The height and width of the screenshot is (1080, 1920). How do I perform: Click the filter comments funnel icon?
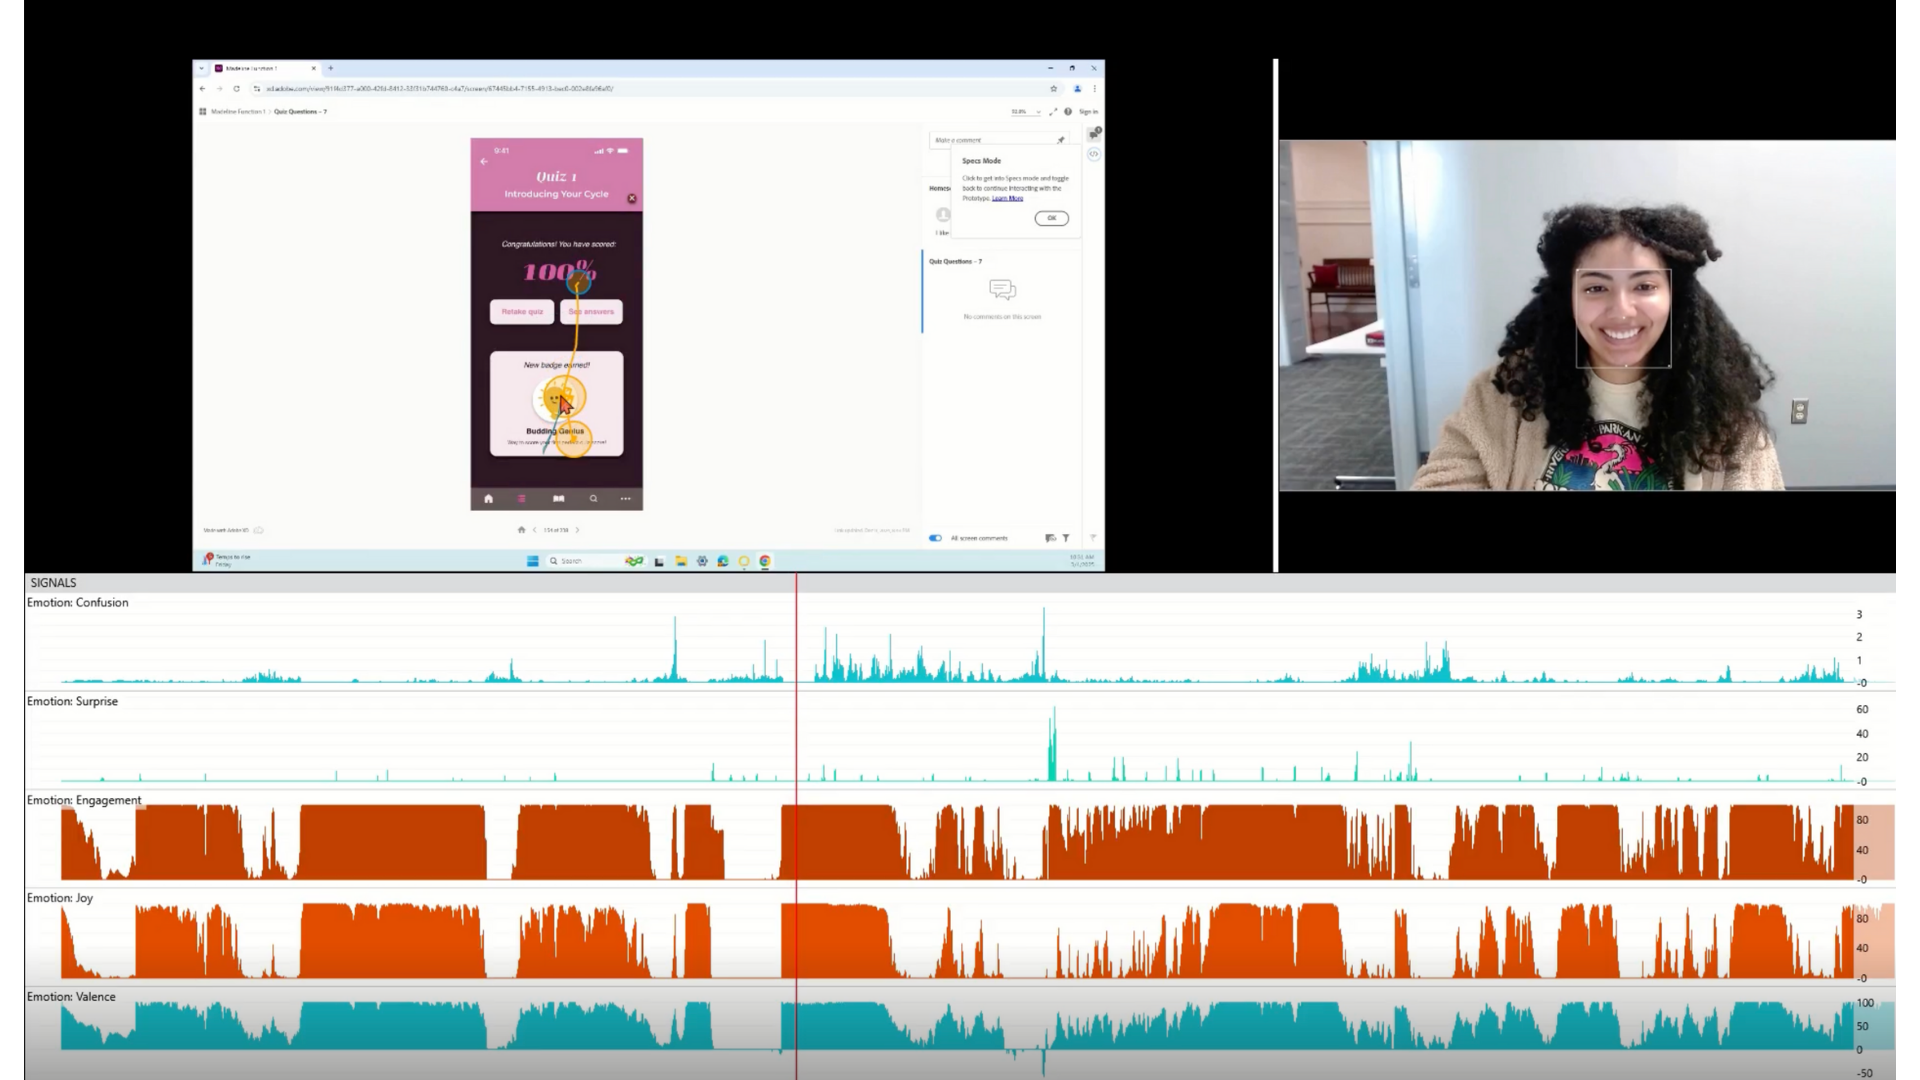pos(1066,538)
